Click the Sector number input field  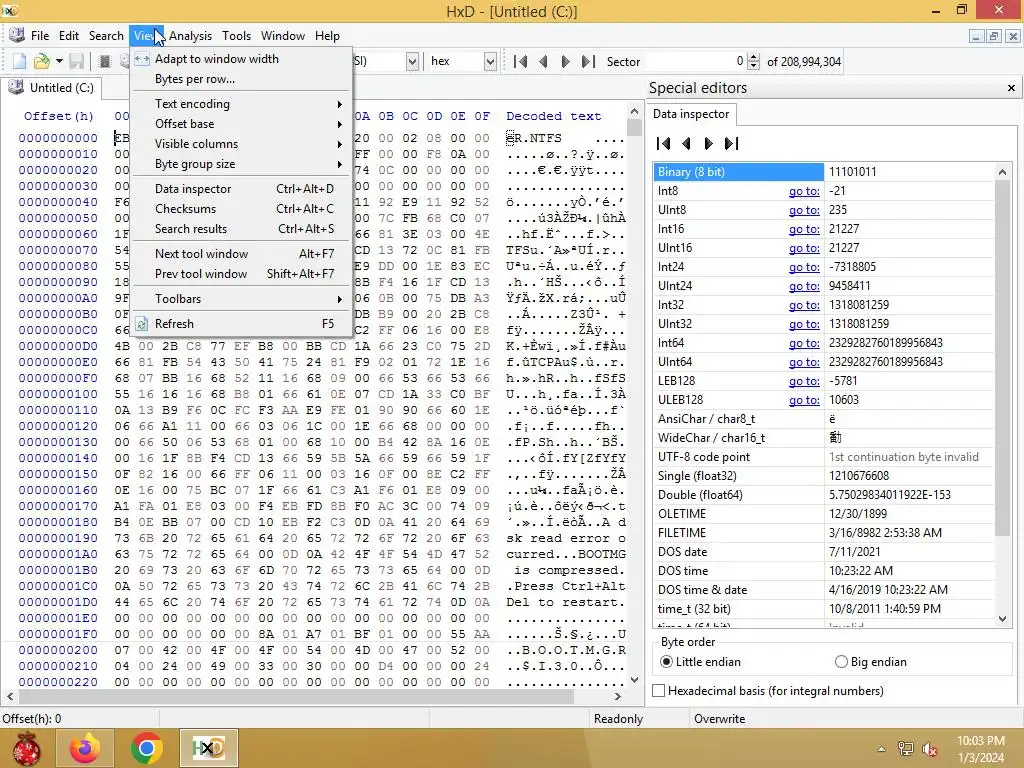pos(695,61)
